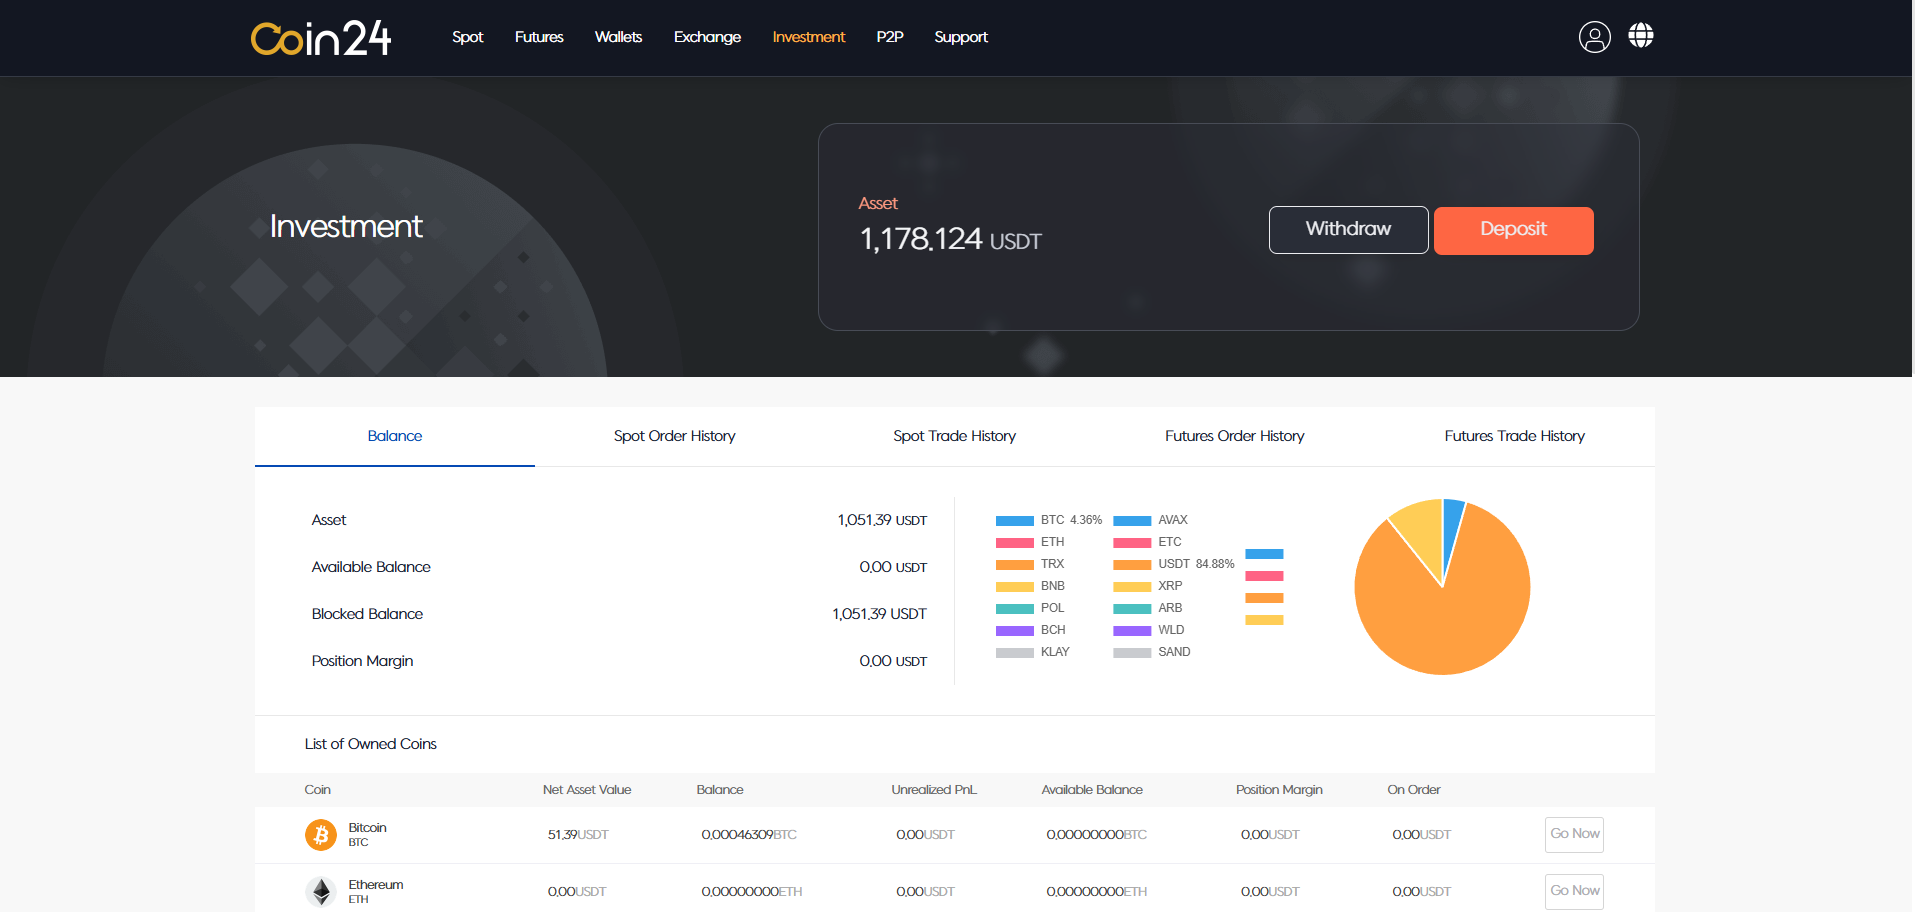Click Go Now for Bitcoin

[x=1573, y=834]
